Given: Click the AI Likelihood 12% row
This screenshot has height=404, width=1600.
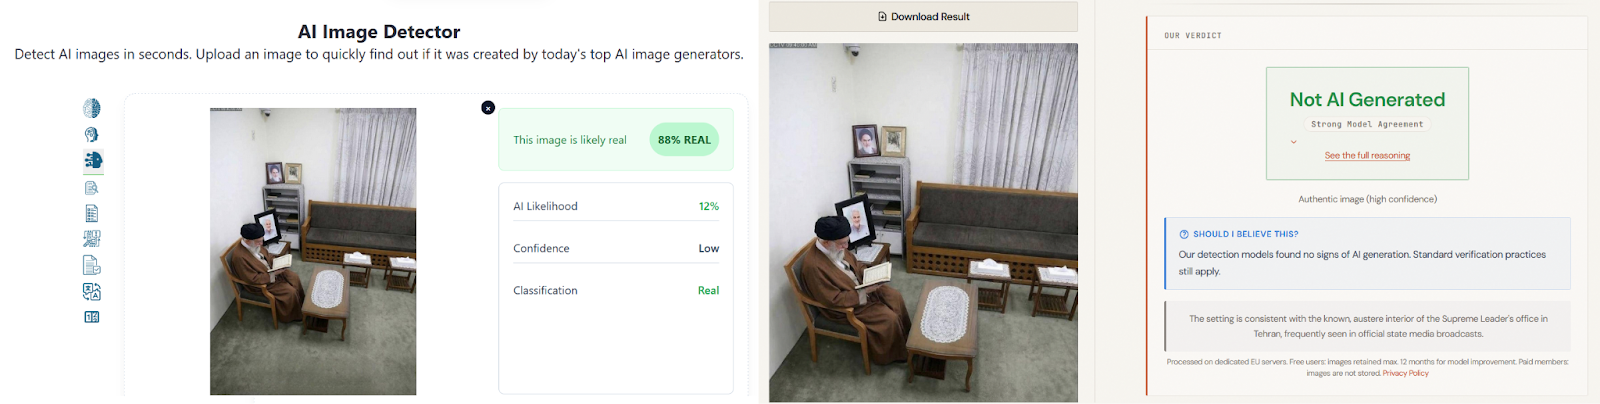Looking at the screenshot, I should click(x=616, y=206).
